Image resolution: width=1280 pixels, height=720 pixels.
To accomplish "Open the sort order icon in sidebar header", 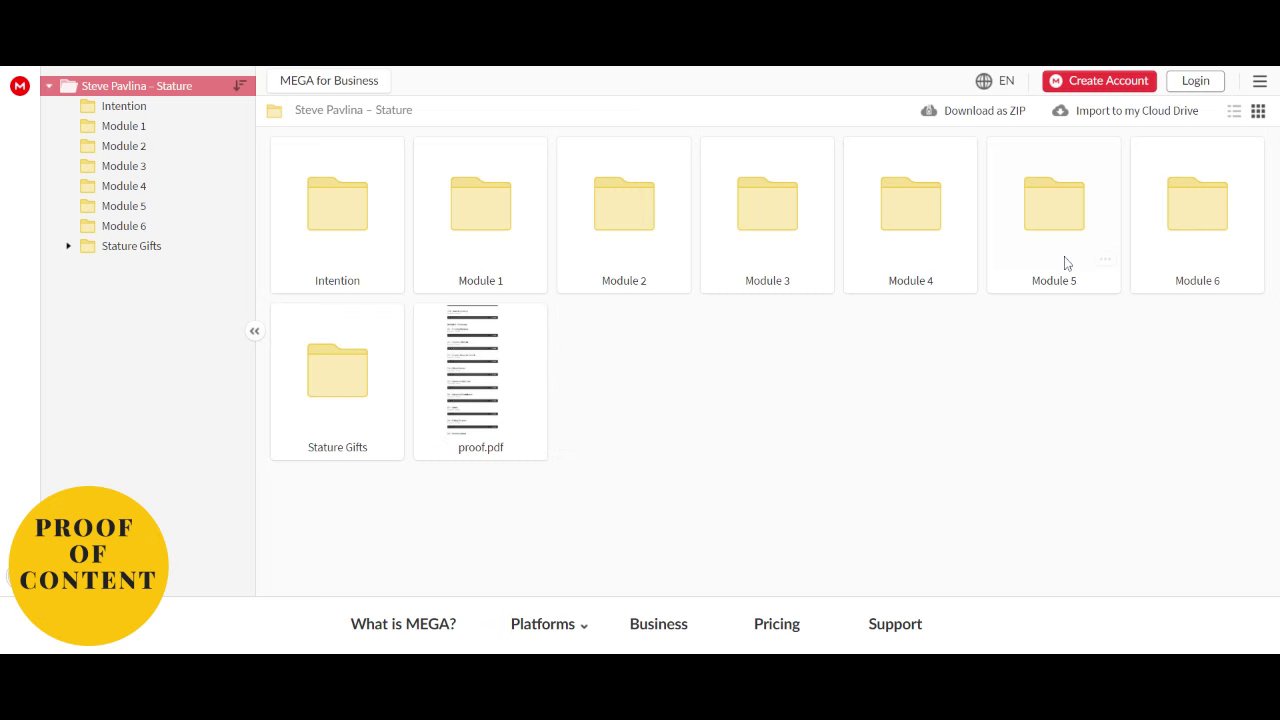I will coord(240,86).
